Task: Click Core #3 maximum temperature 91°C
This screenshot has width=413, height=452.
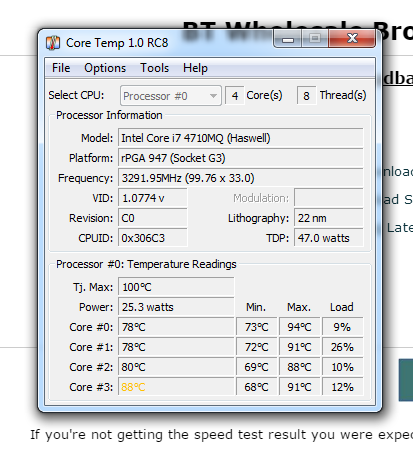Action: pyautogui.click(x=299, y=387)
